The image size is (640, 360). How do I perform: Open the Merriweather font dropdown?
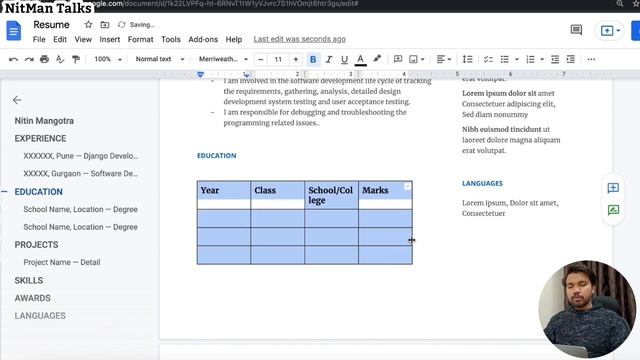[223, 60]
